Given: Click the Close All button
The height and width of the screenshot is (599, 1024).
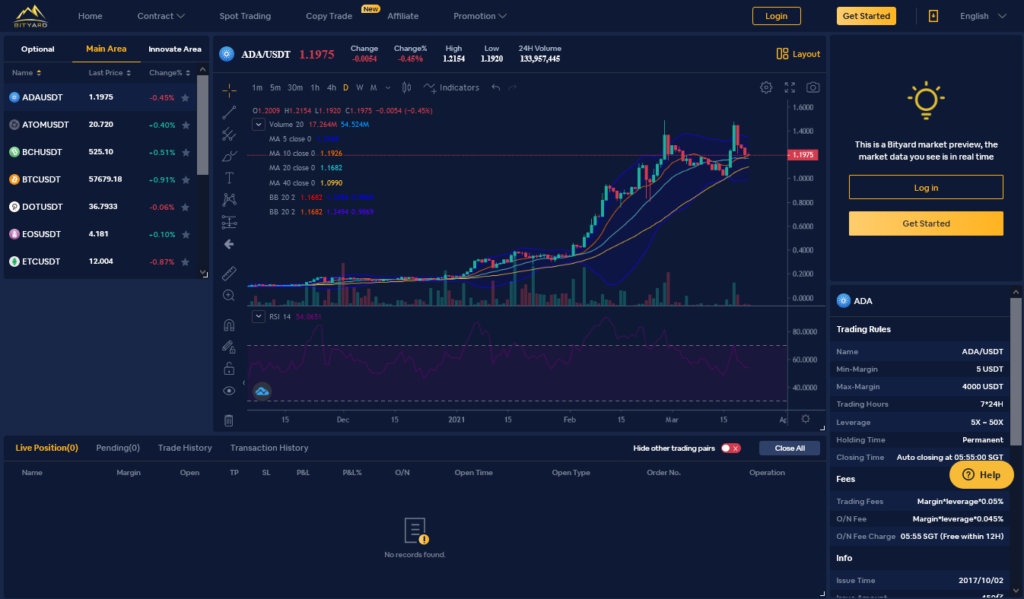Looking at the screenshot, I should [790, 448].
